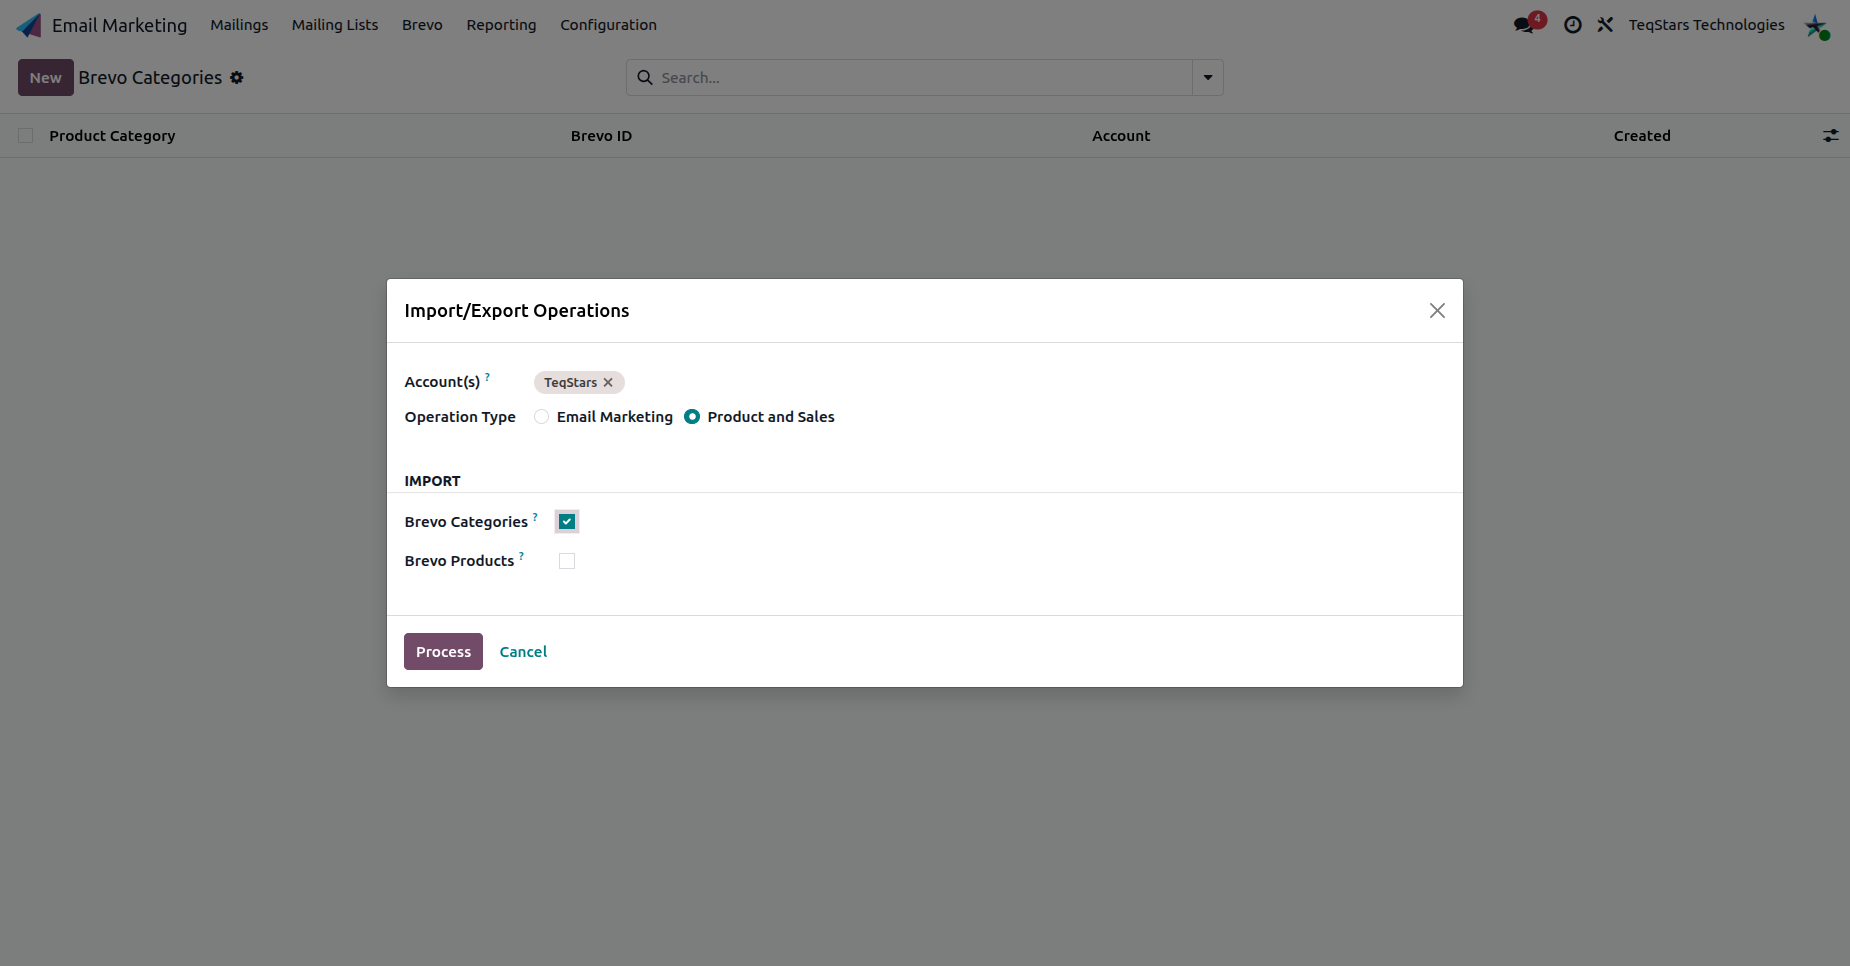This screenshot has width=1850, height=966.
Task: Click the Email Marketing app title
Action: coord(119,25)
